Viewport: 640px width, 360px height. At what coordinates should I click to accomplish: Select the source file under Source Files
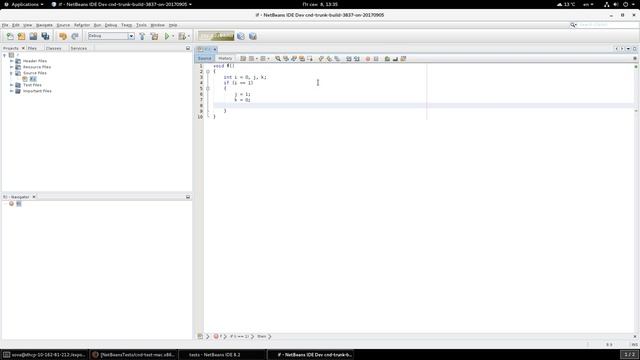33,79
